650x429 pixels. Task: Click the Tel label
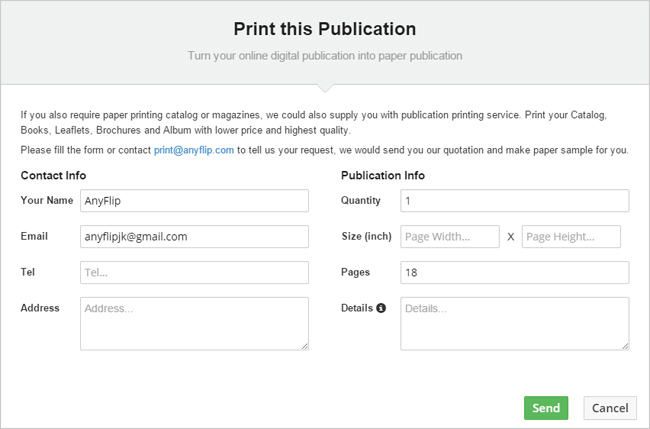coord(27,272)
